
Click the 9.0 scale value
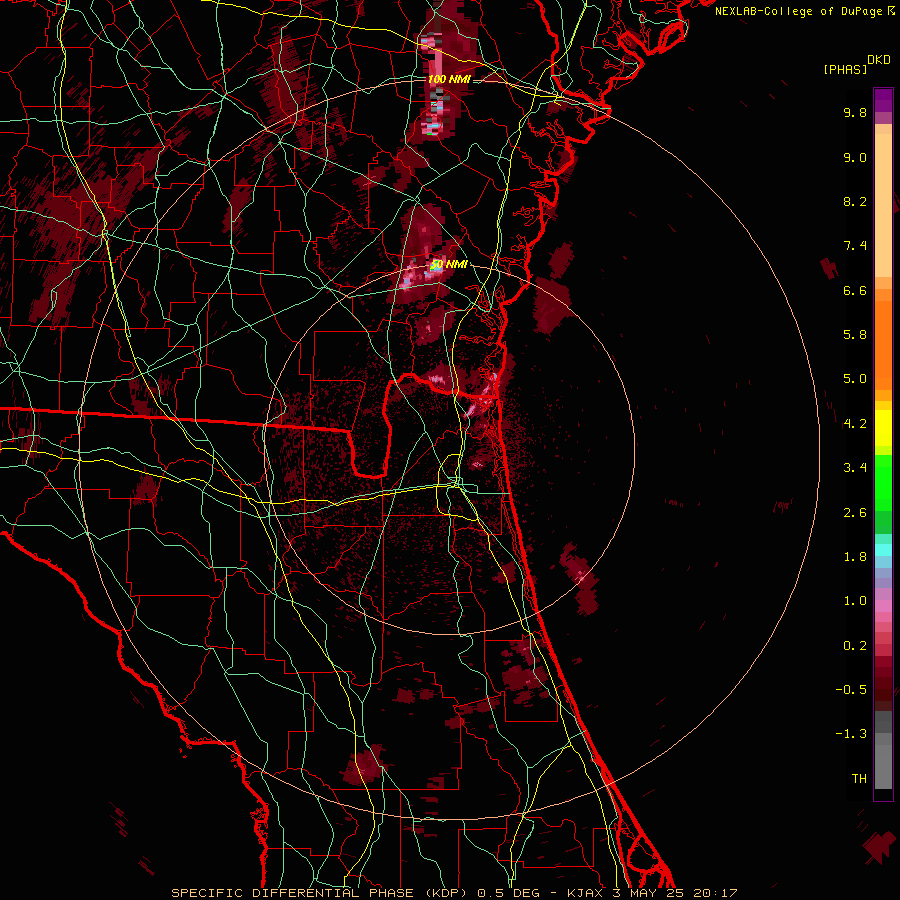(x=855, y=157)
